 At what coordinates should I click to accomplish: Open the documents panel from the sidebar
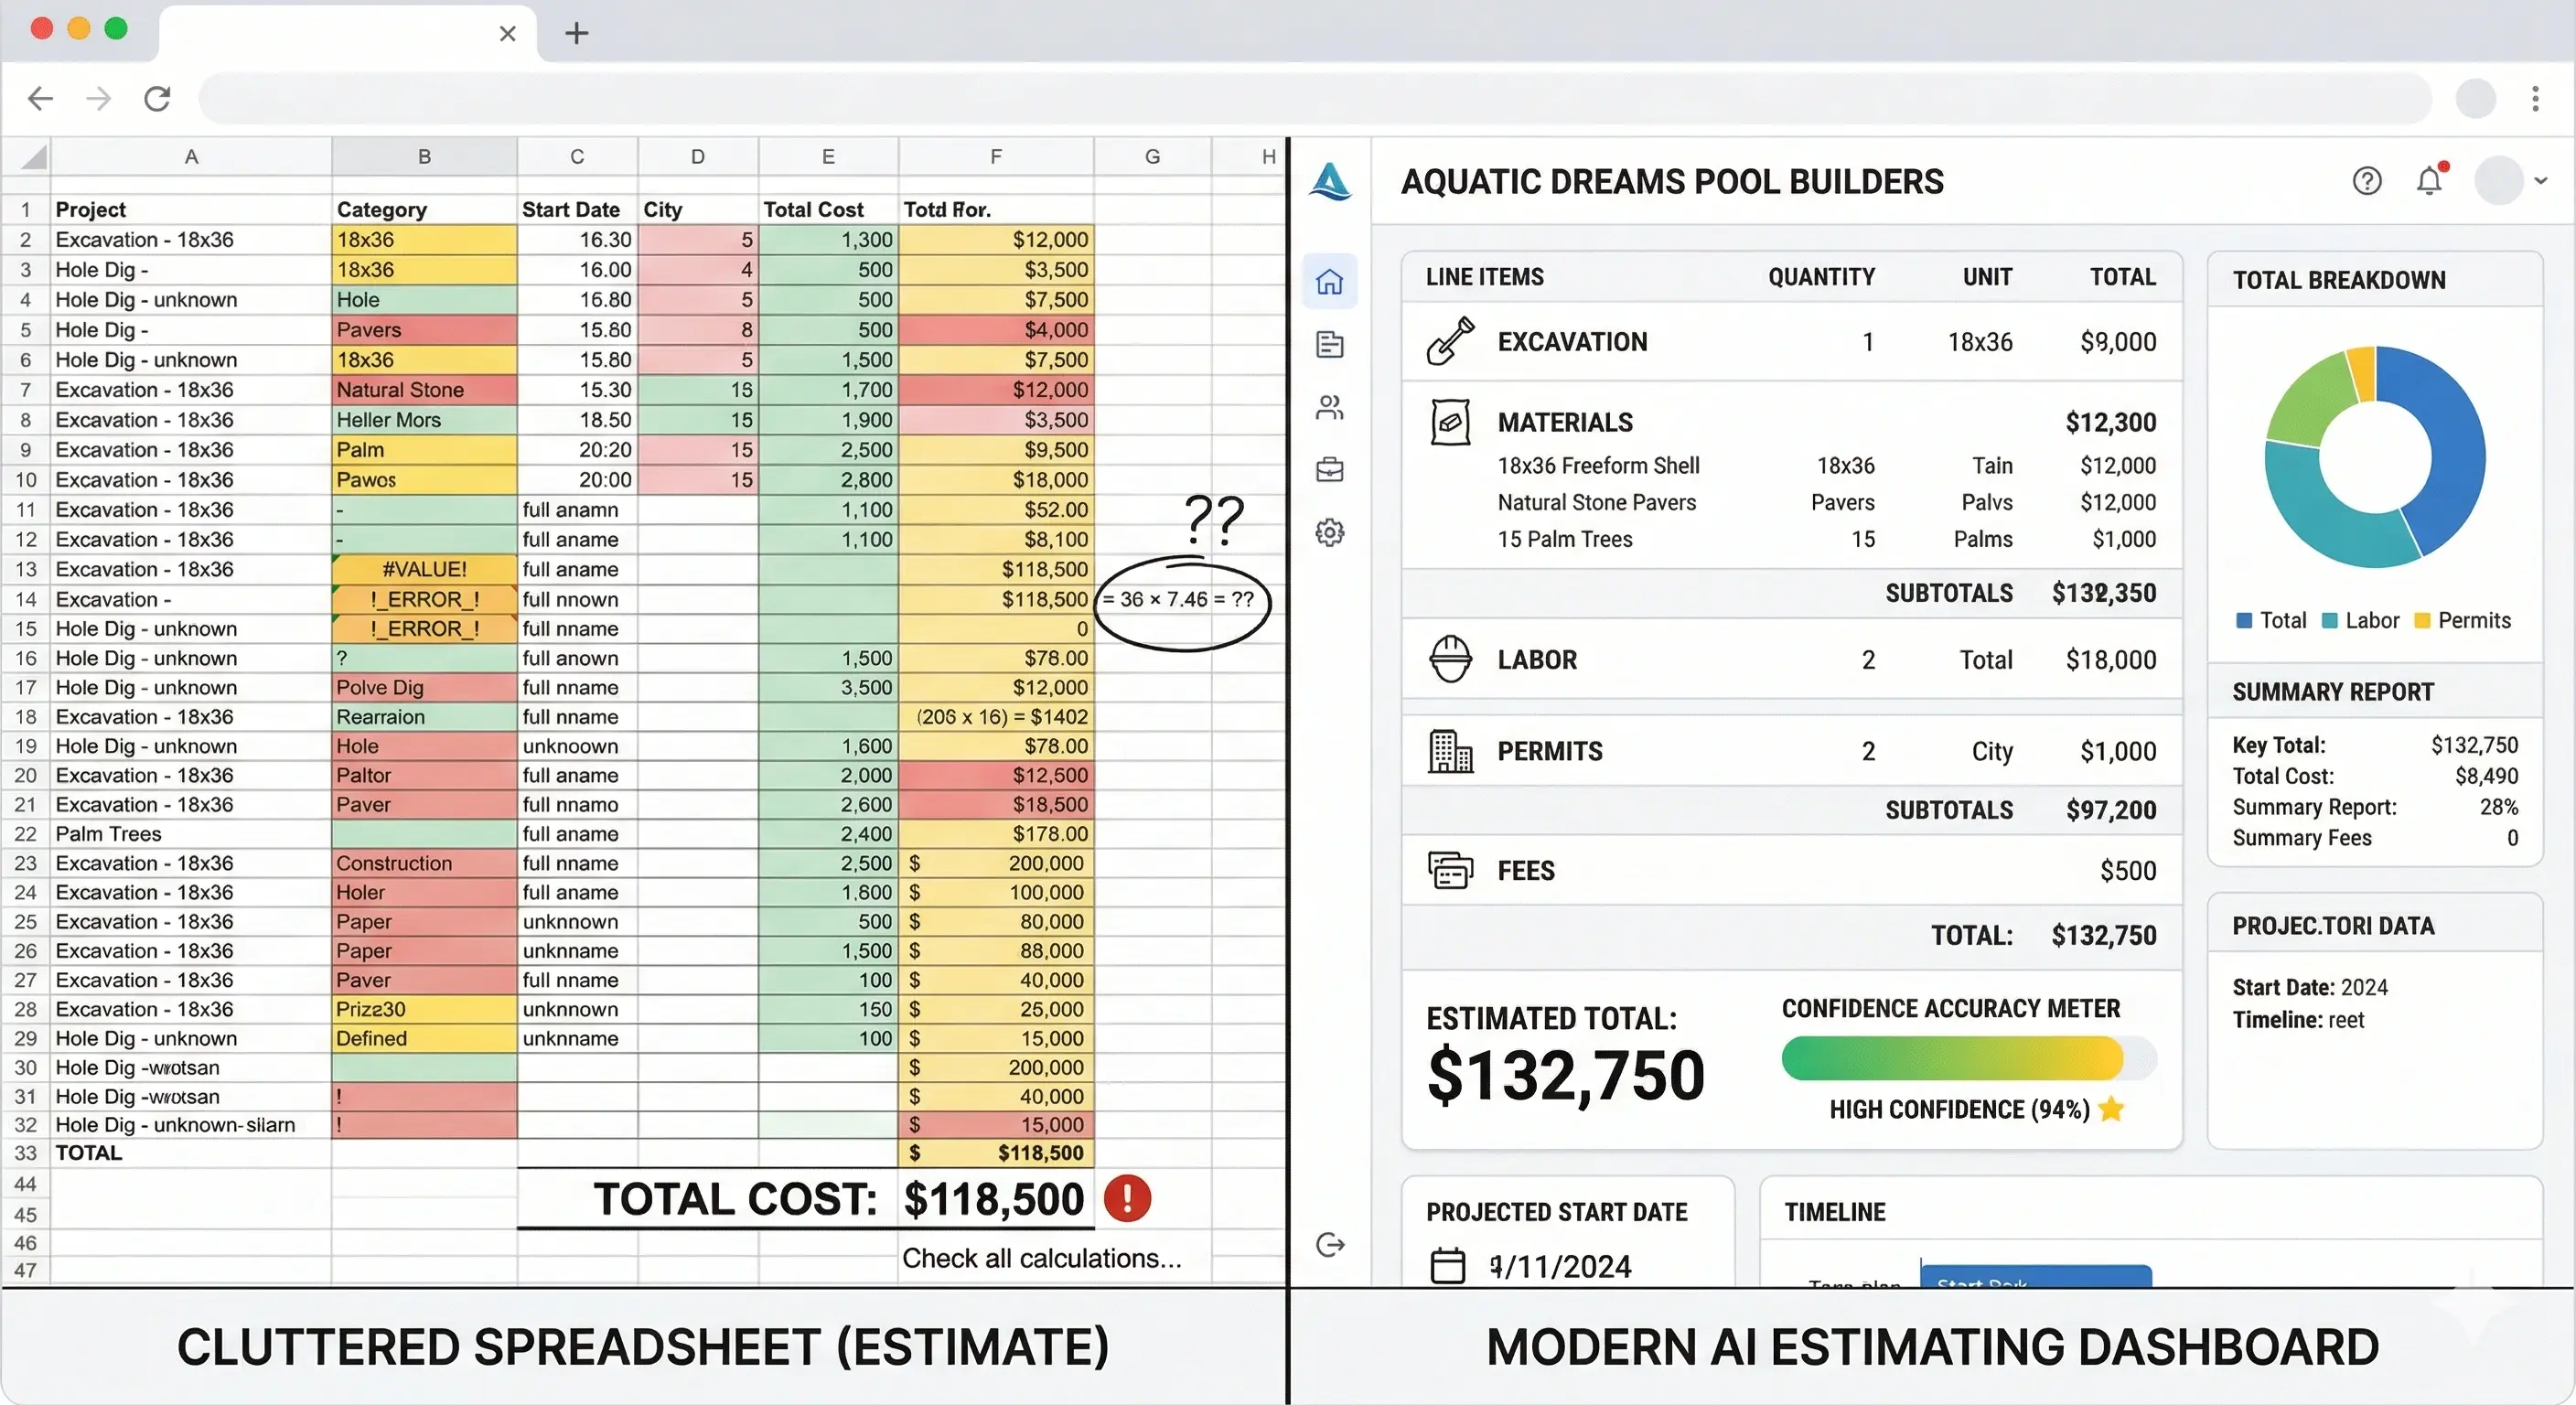tap(1330, 344)
